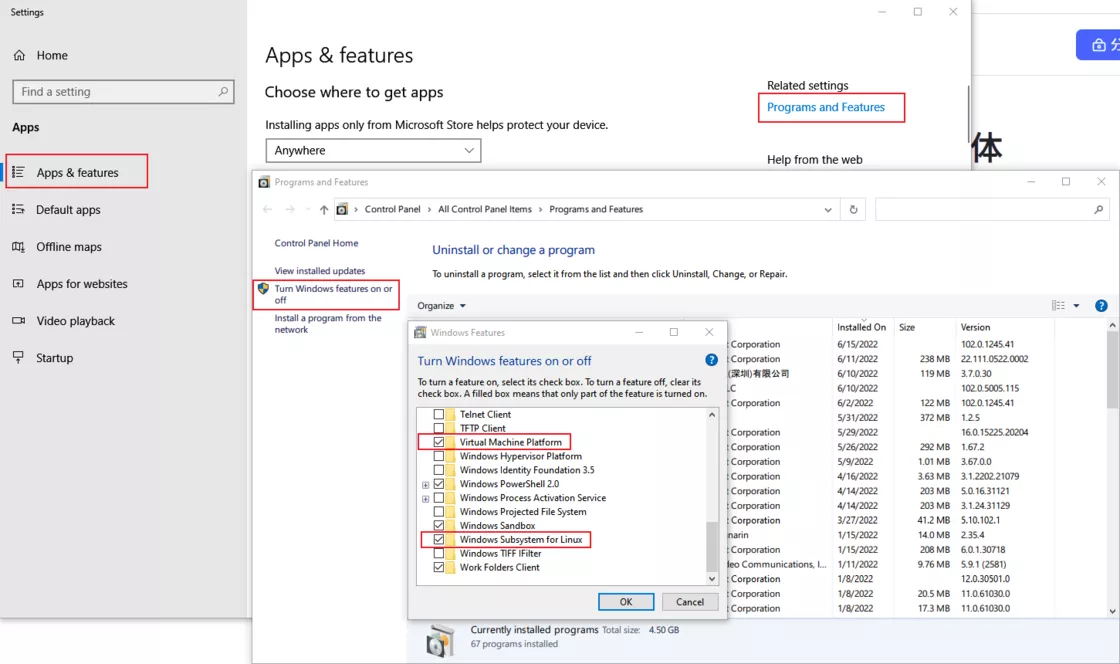Enable the Telnet Client feature
The width and height of the screenshot is (1120, 664).
439,414
